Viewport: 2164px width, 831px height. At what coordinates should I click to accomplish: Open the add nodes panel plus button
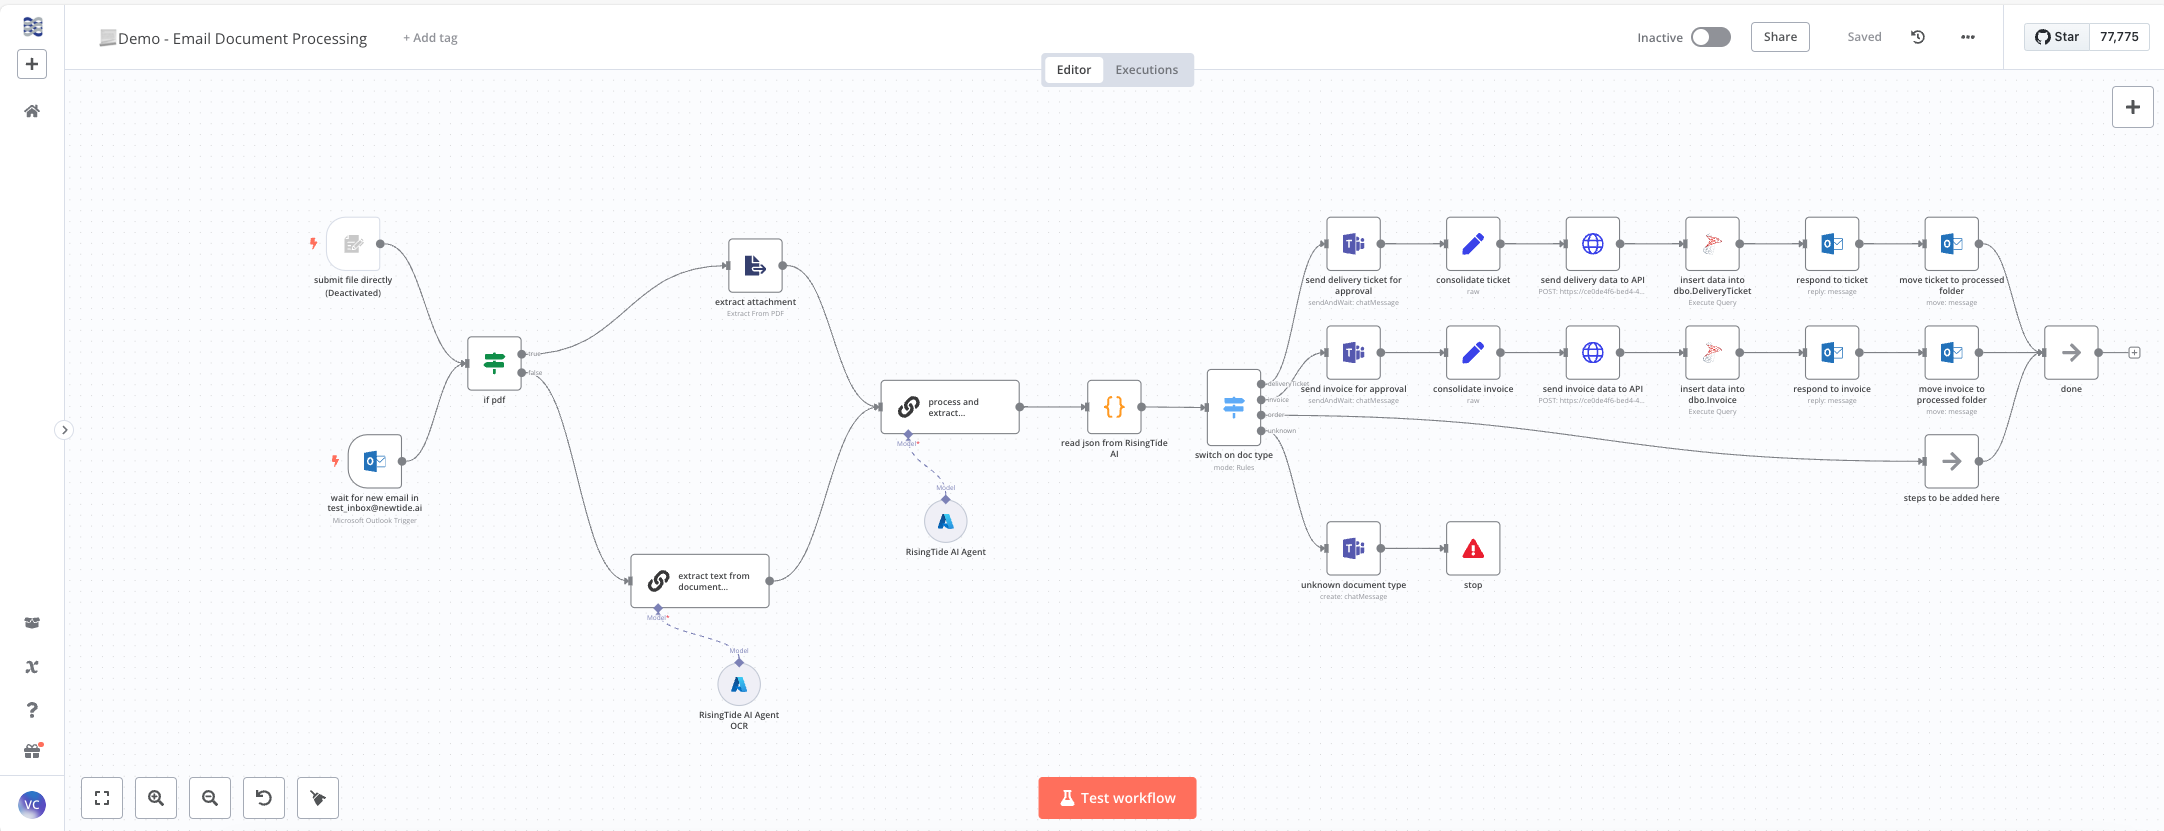[x=2132, y=107]
